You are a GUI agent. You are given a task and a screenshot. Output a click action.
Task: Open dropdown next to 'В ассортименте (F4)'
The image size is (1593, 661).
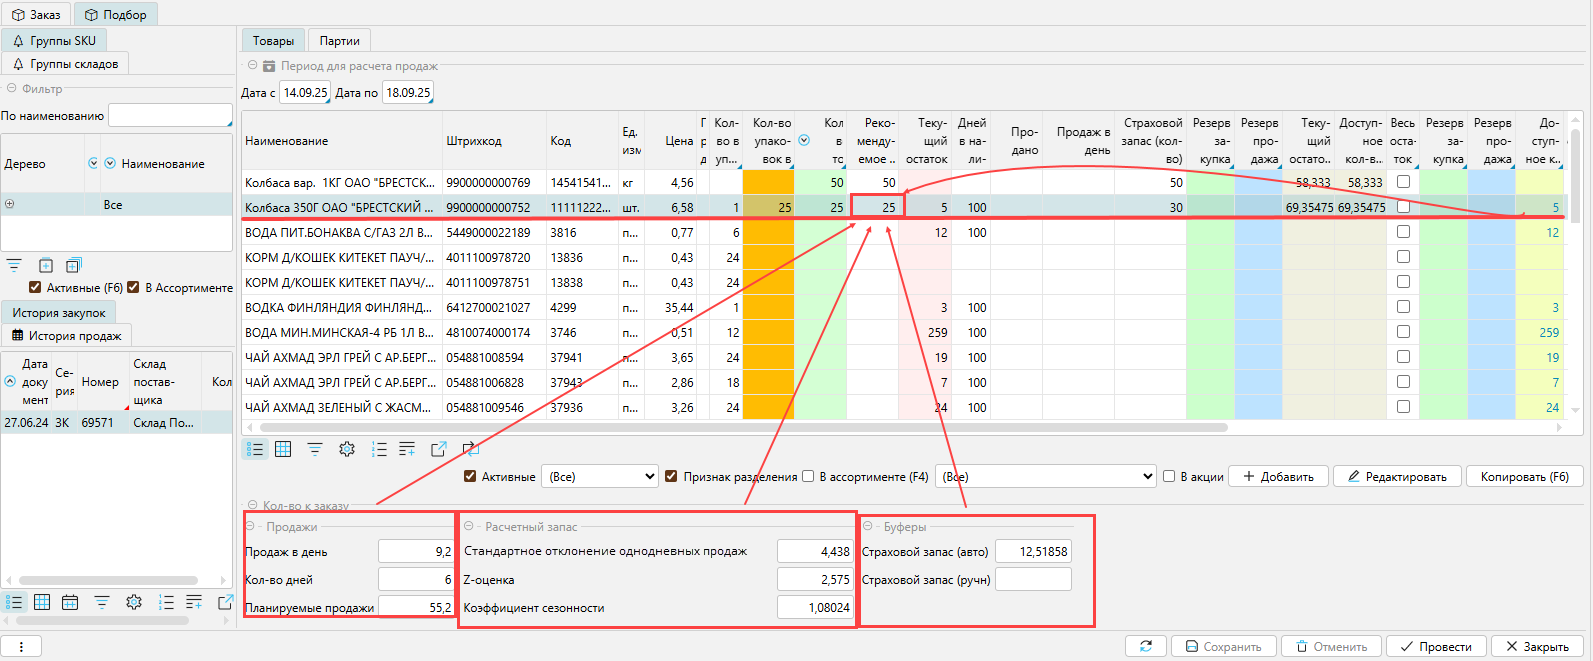pyautogui.click(x=1046, y=477)
